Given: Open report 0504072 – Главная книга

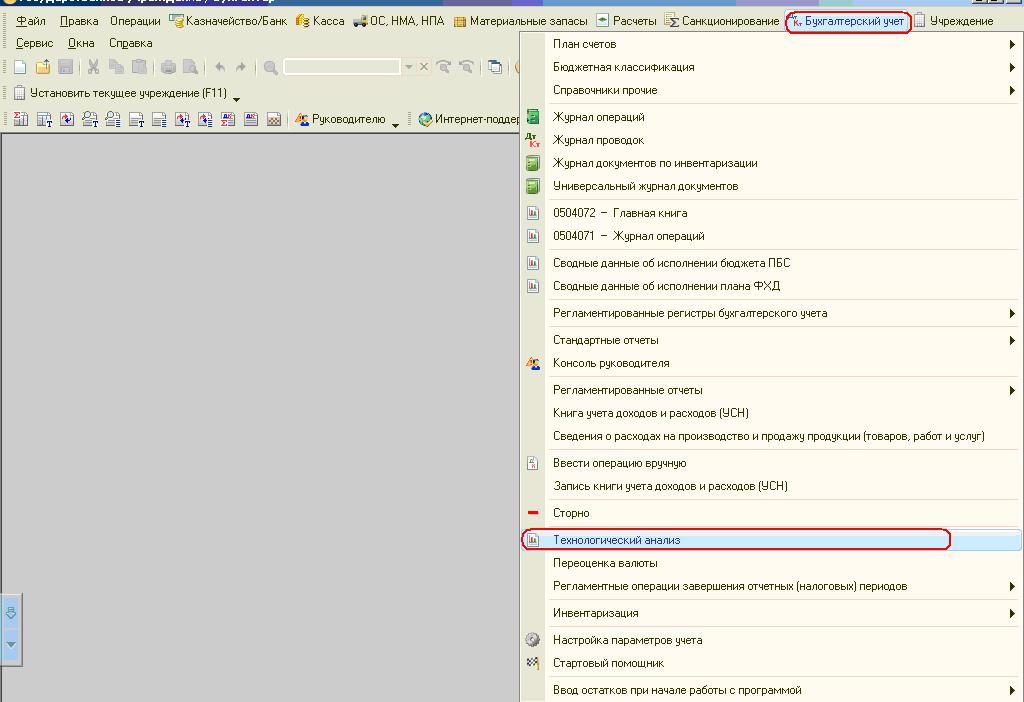Looking at the screenshot, I should (x=772, y=213).
